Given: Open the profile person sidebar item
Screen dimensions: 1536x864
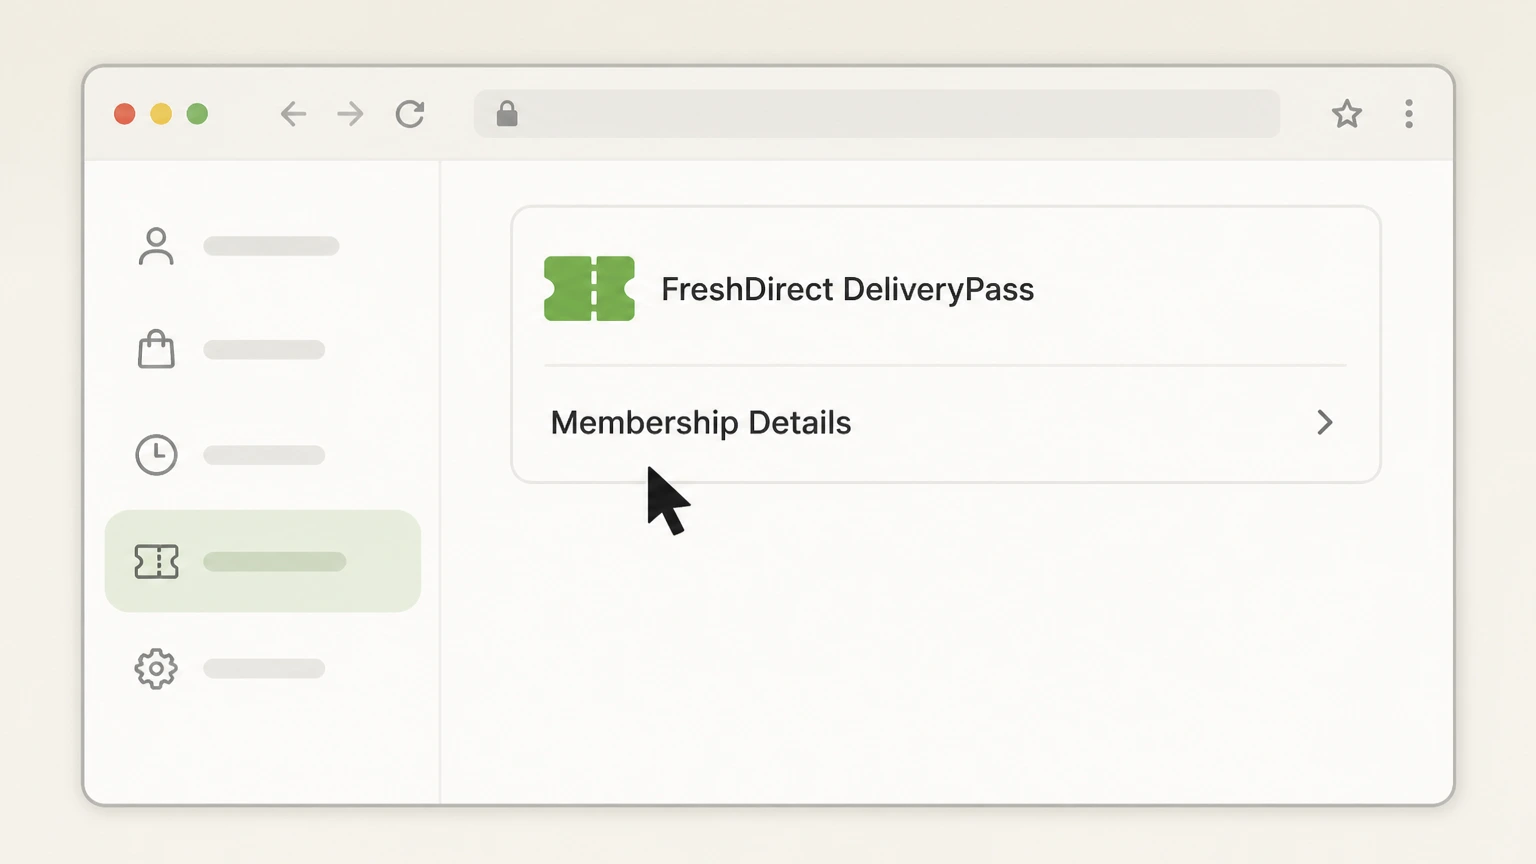Looking at the screenshot, I should [238, 246].
